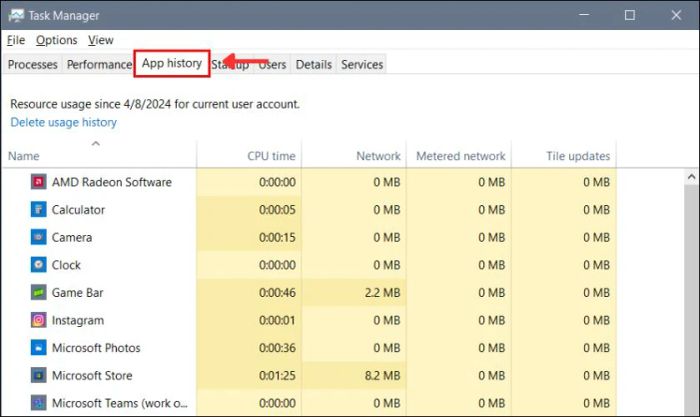The height and width of the screenshot is (417, 700).
Task: Click the resource usage since 4/8/2024 text
Action: click(155, 104)
